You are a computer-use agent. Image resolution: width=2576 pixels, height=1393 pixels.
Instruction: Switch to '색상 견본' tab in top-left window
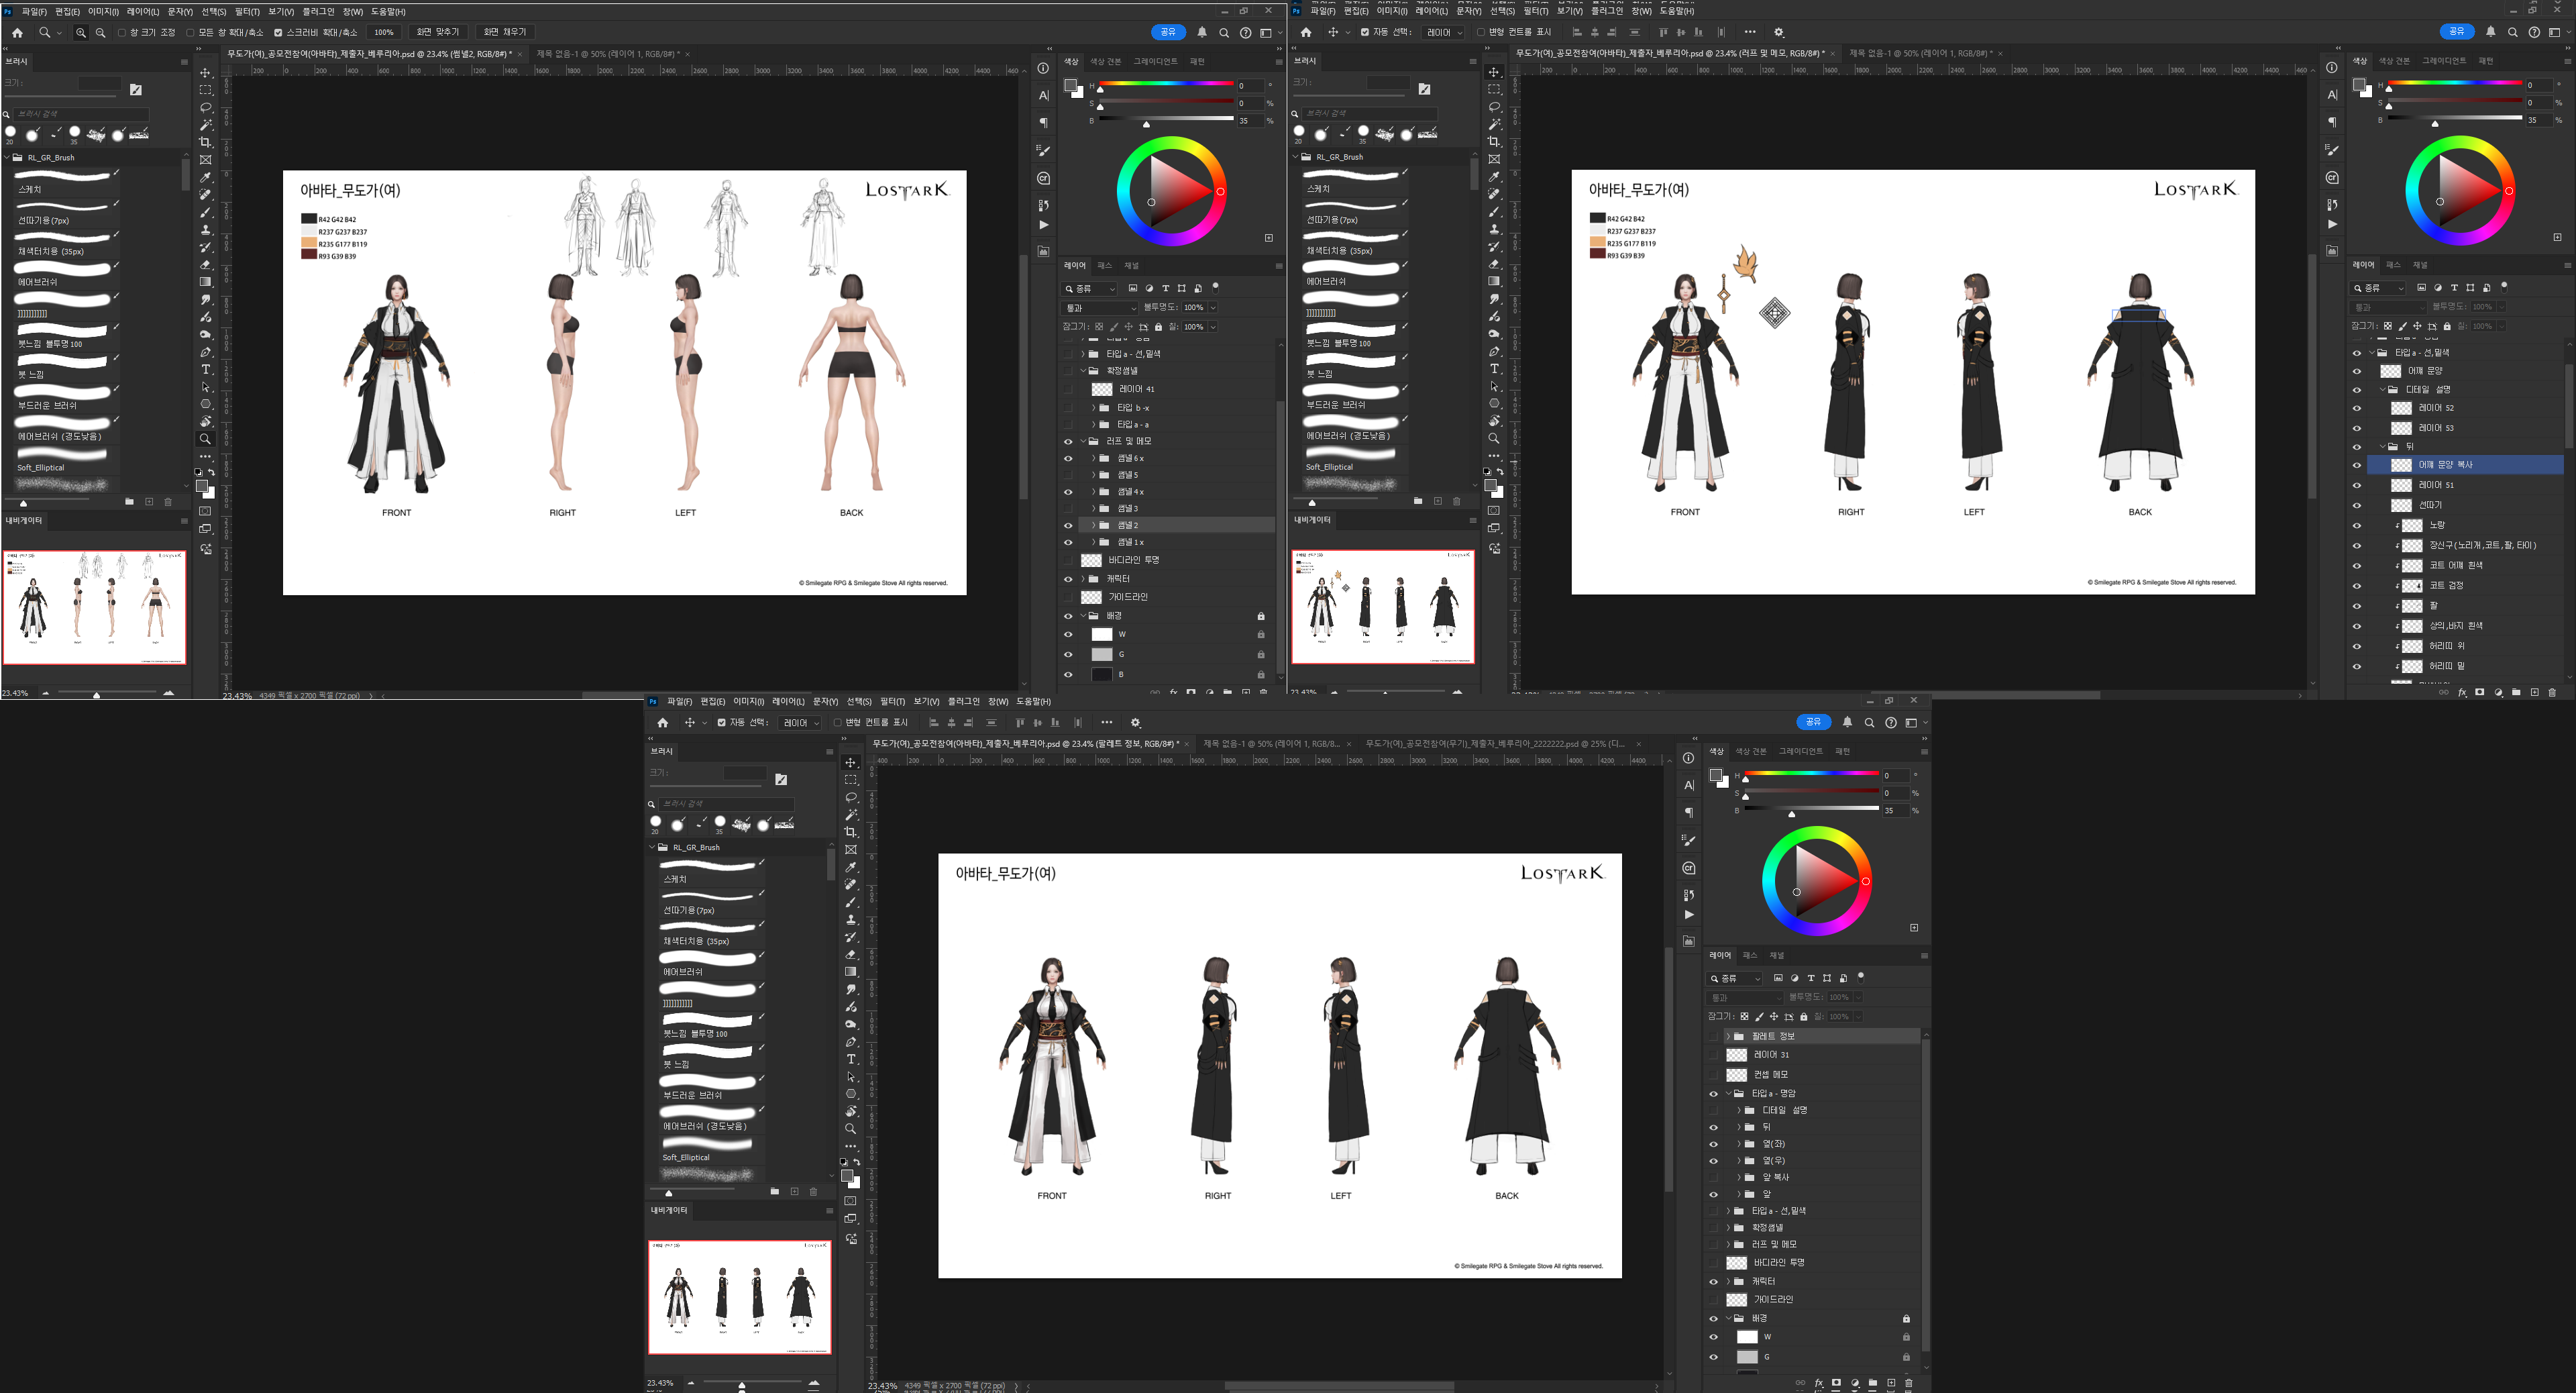[1105, 62]
